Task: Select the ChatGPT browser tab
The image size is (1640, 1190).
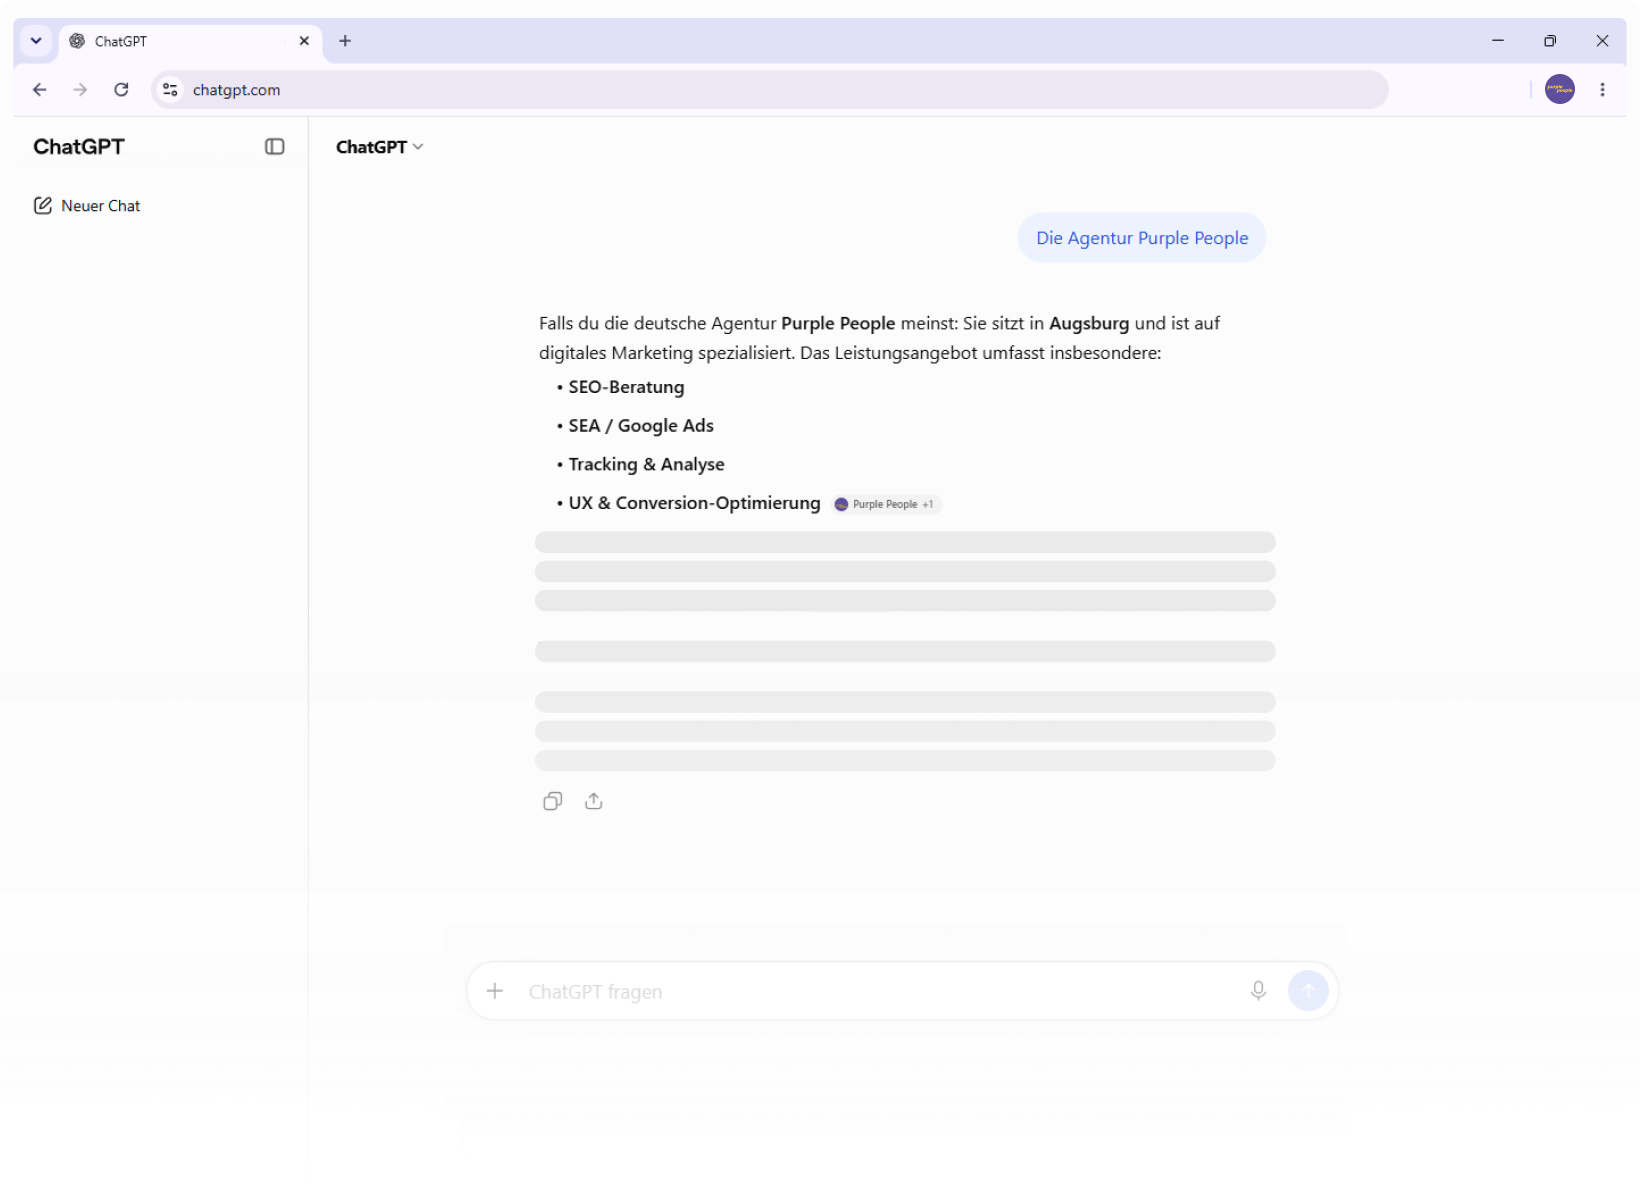Action: pyautogui.click(x=190, y=41)
